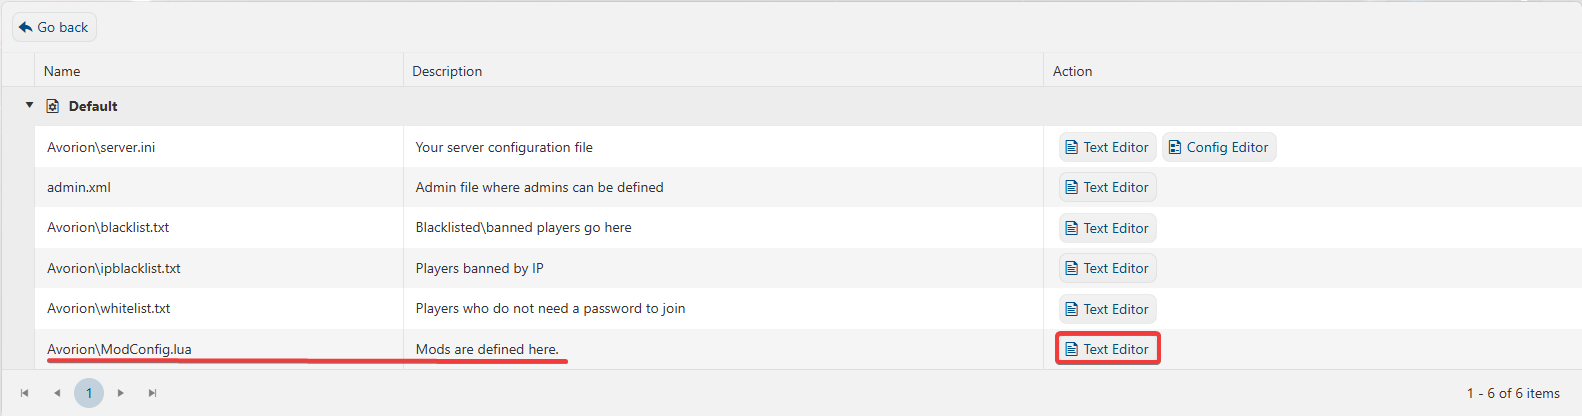
Task: Select page 1 in pager
Action: point(89,393)
